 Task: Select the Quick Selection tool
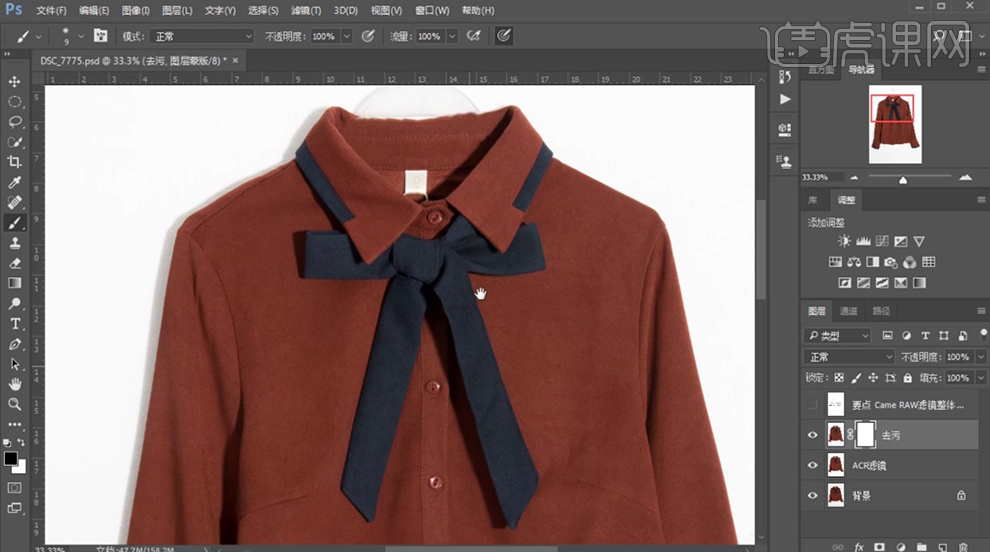tap(15, 142)
